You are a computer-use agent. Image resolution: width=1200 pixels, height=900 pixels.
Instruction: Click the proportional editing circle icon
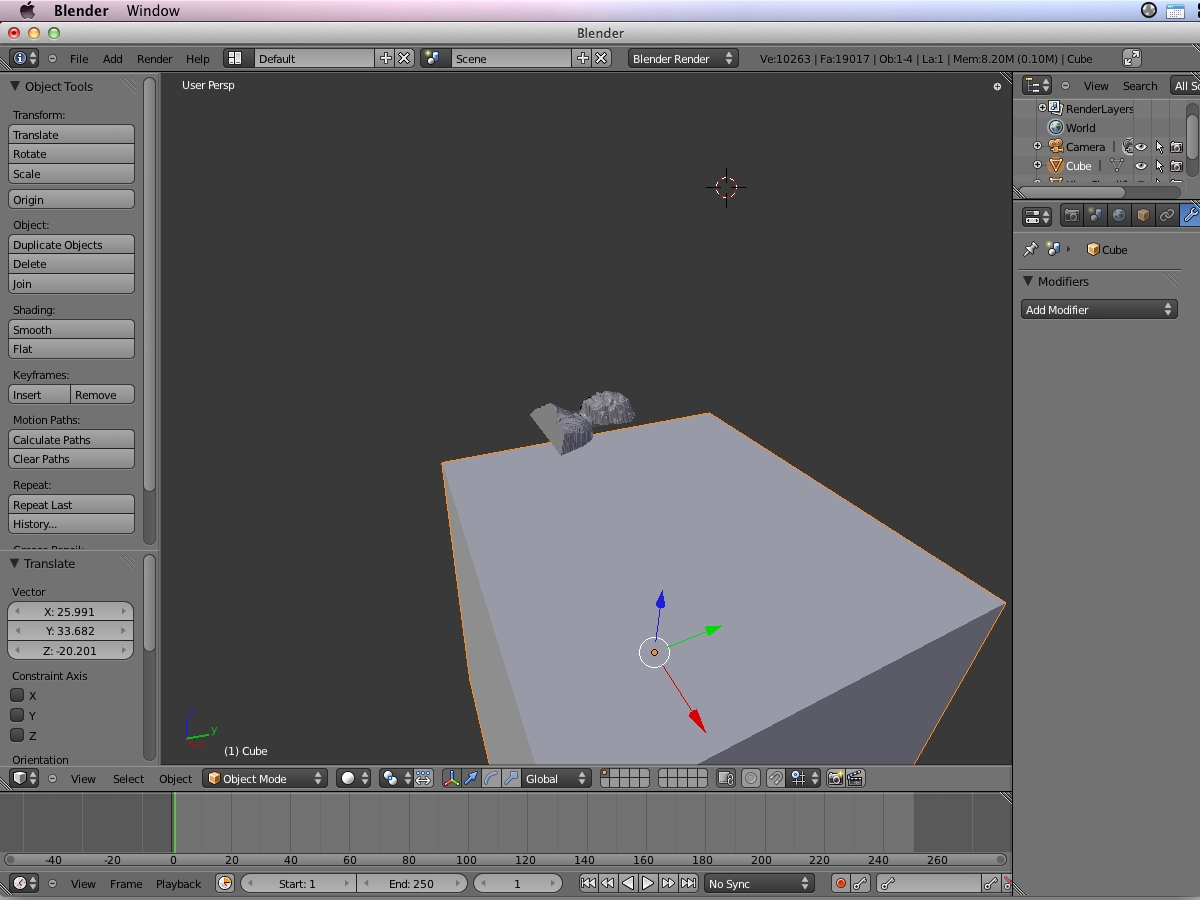(x=751, y=778)
